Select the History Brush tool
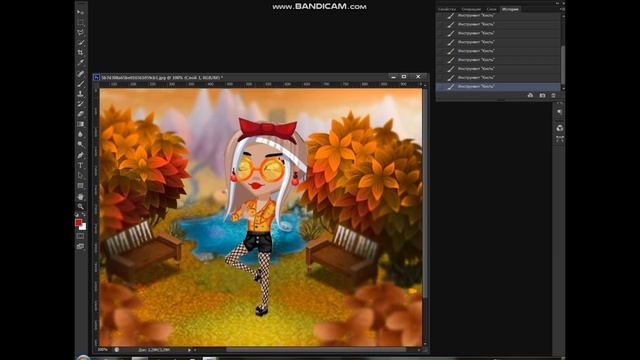 80,104
